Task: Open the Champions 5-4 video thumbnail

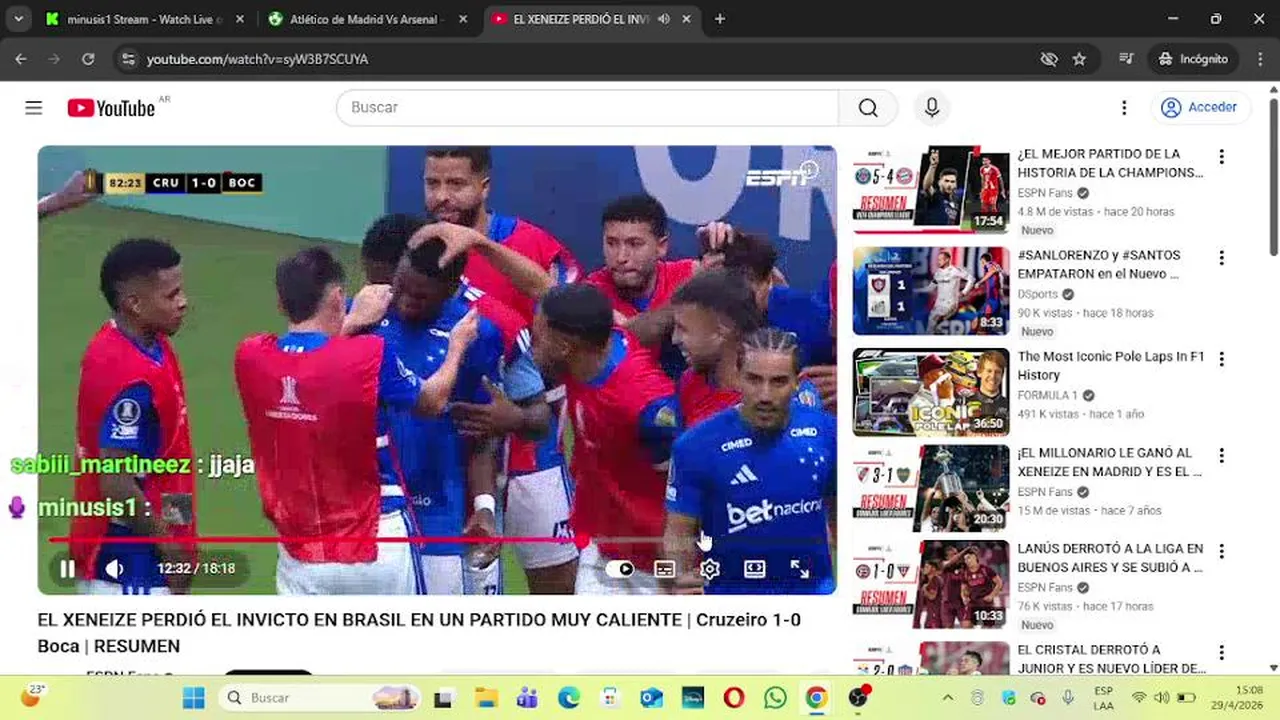Action: (931, 190)
